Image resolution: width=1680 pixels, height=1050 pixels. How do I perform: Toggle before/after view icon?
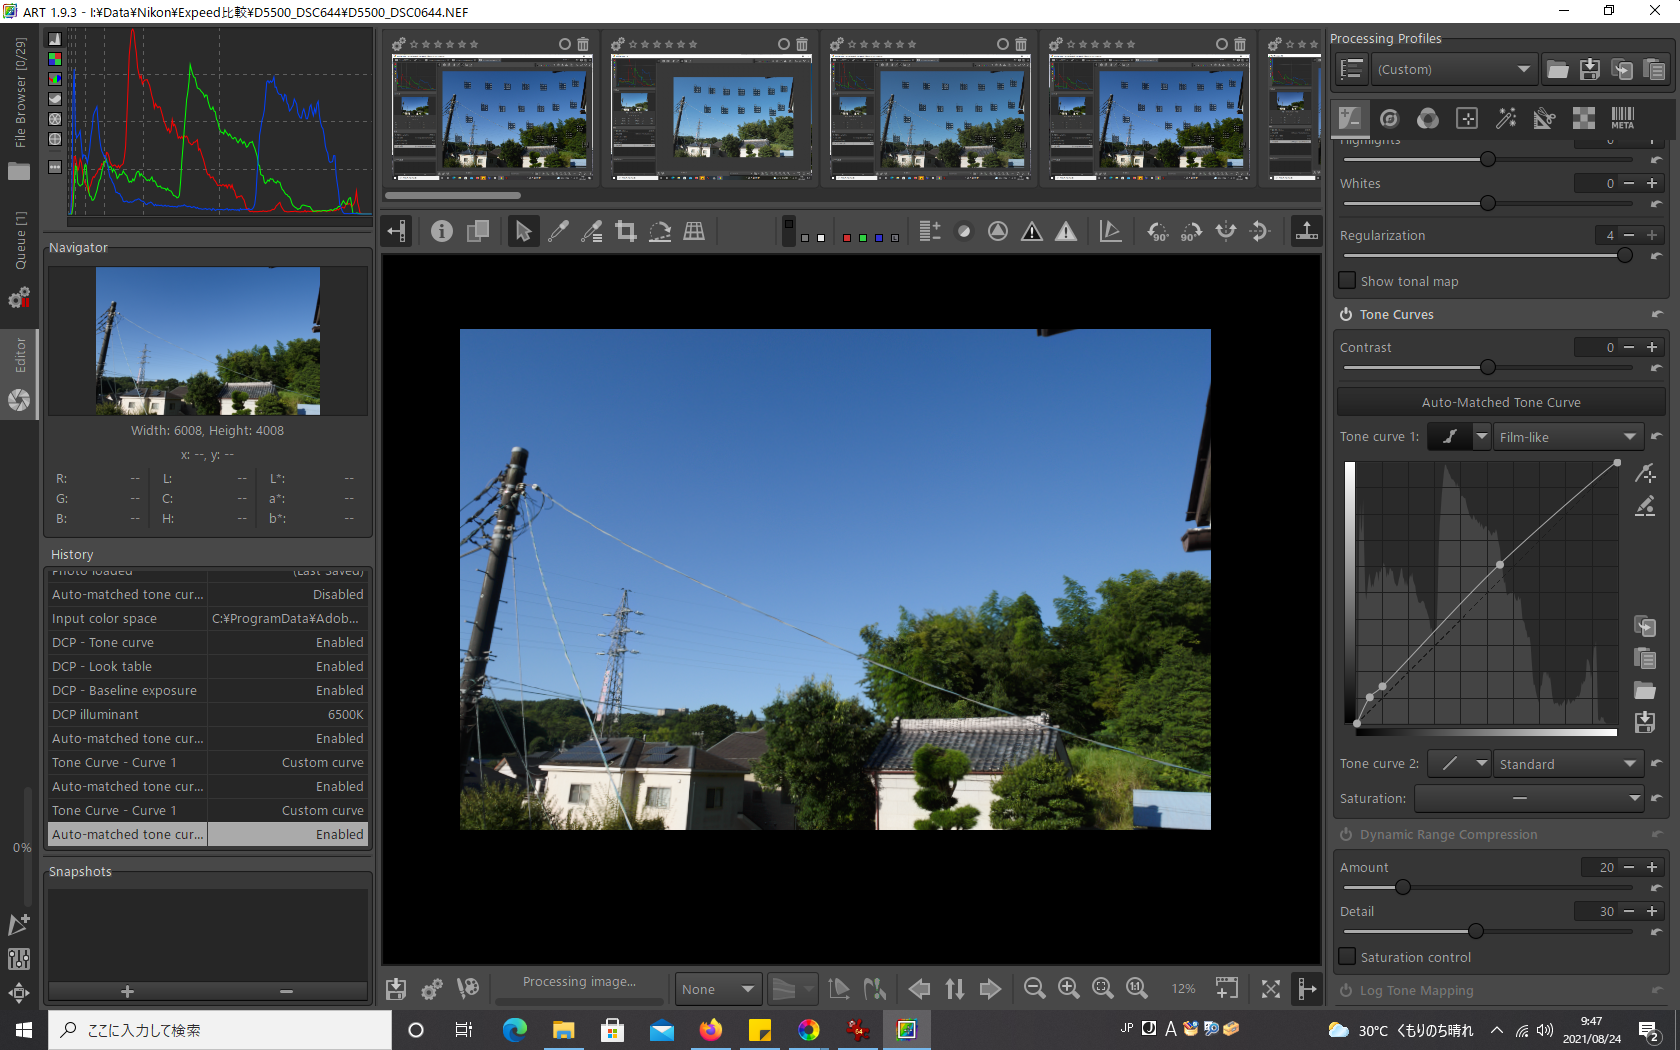(478, 232)
